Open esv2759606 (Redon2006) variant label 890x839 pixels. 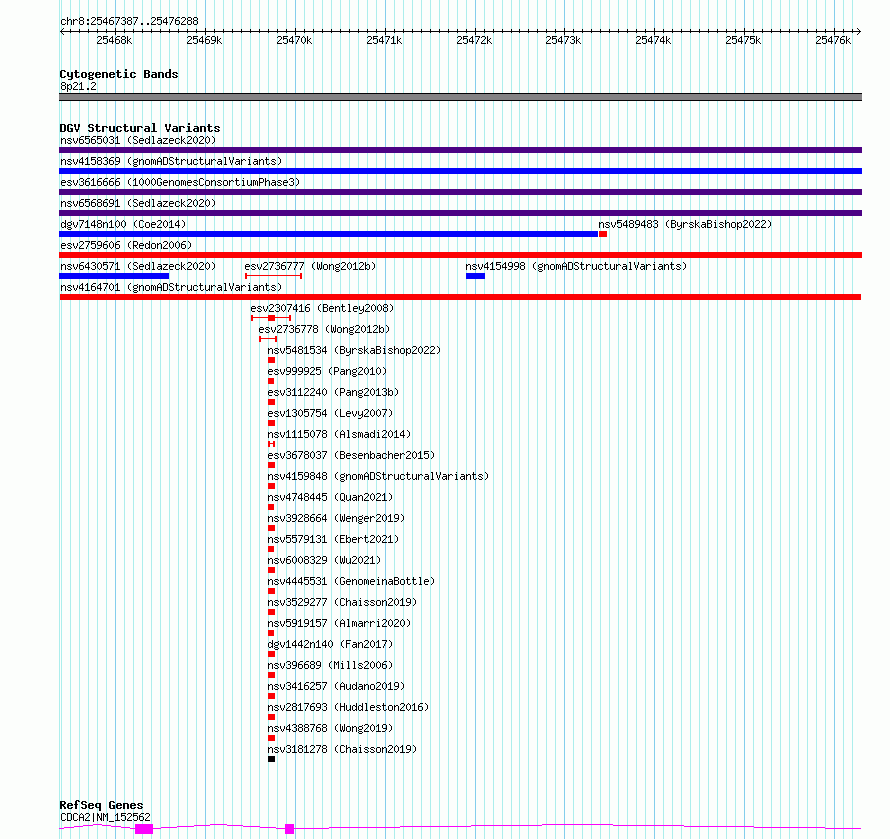[126, 245]
